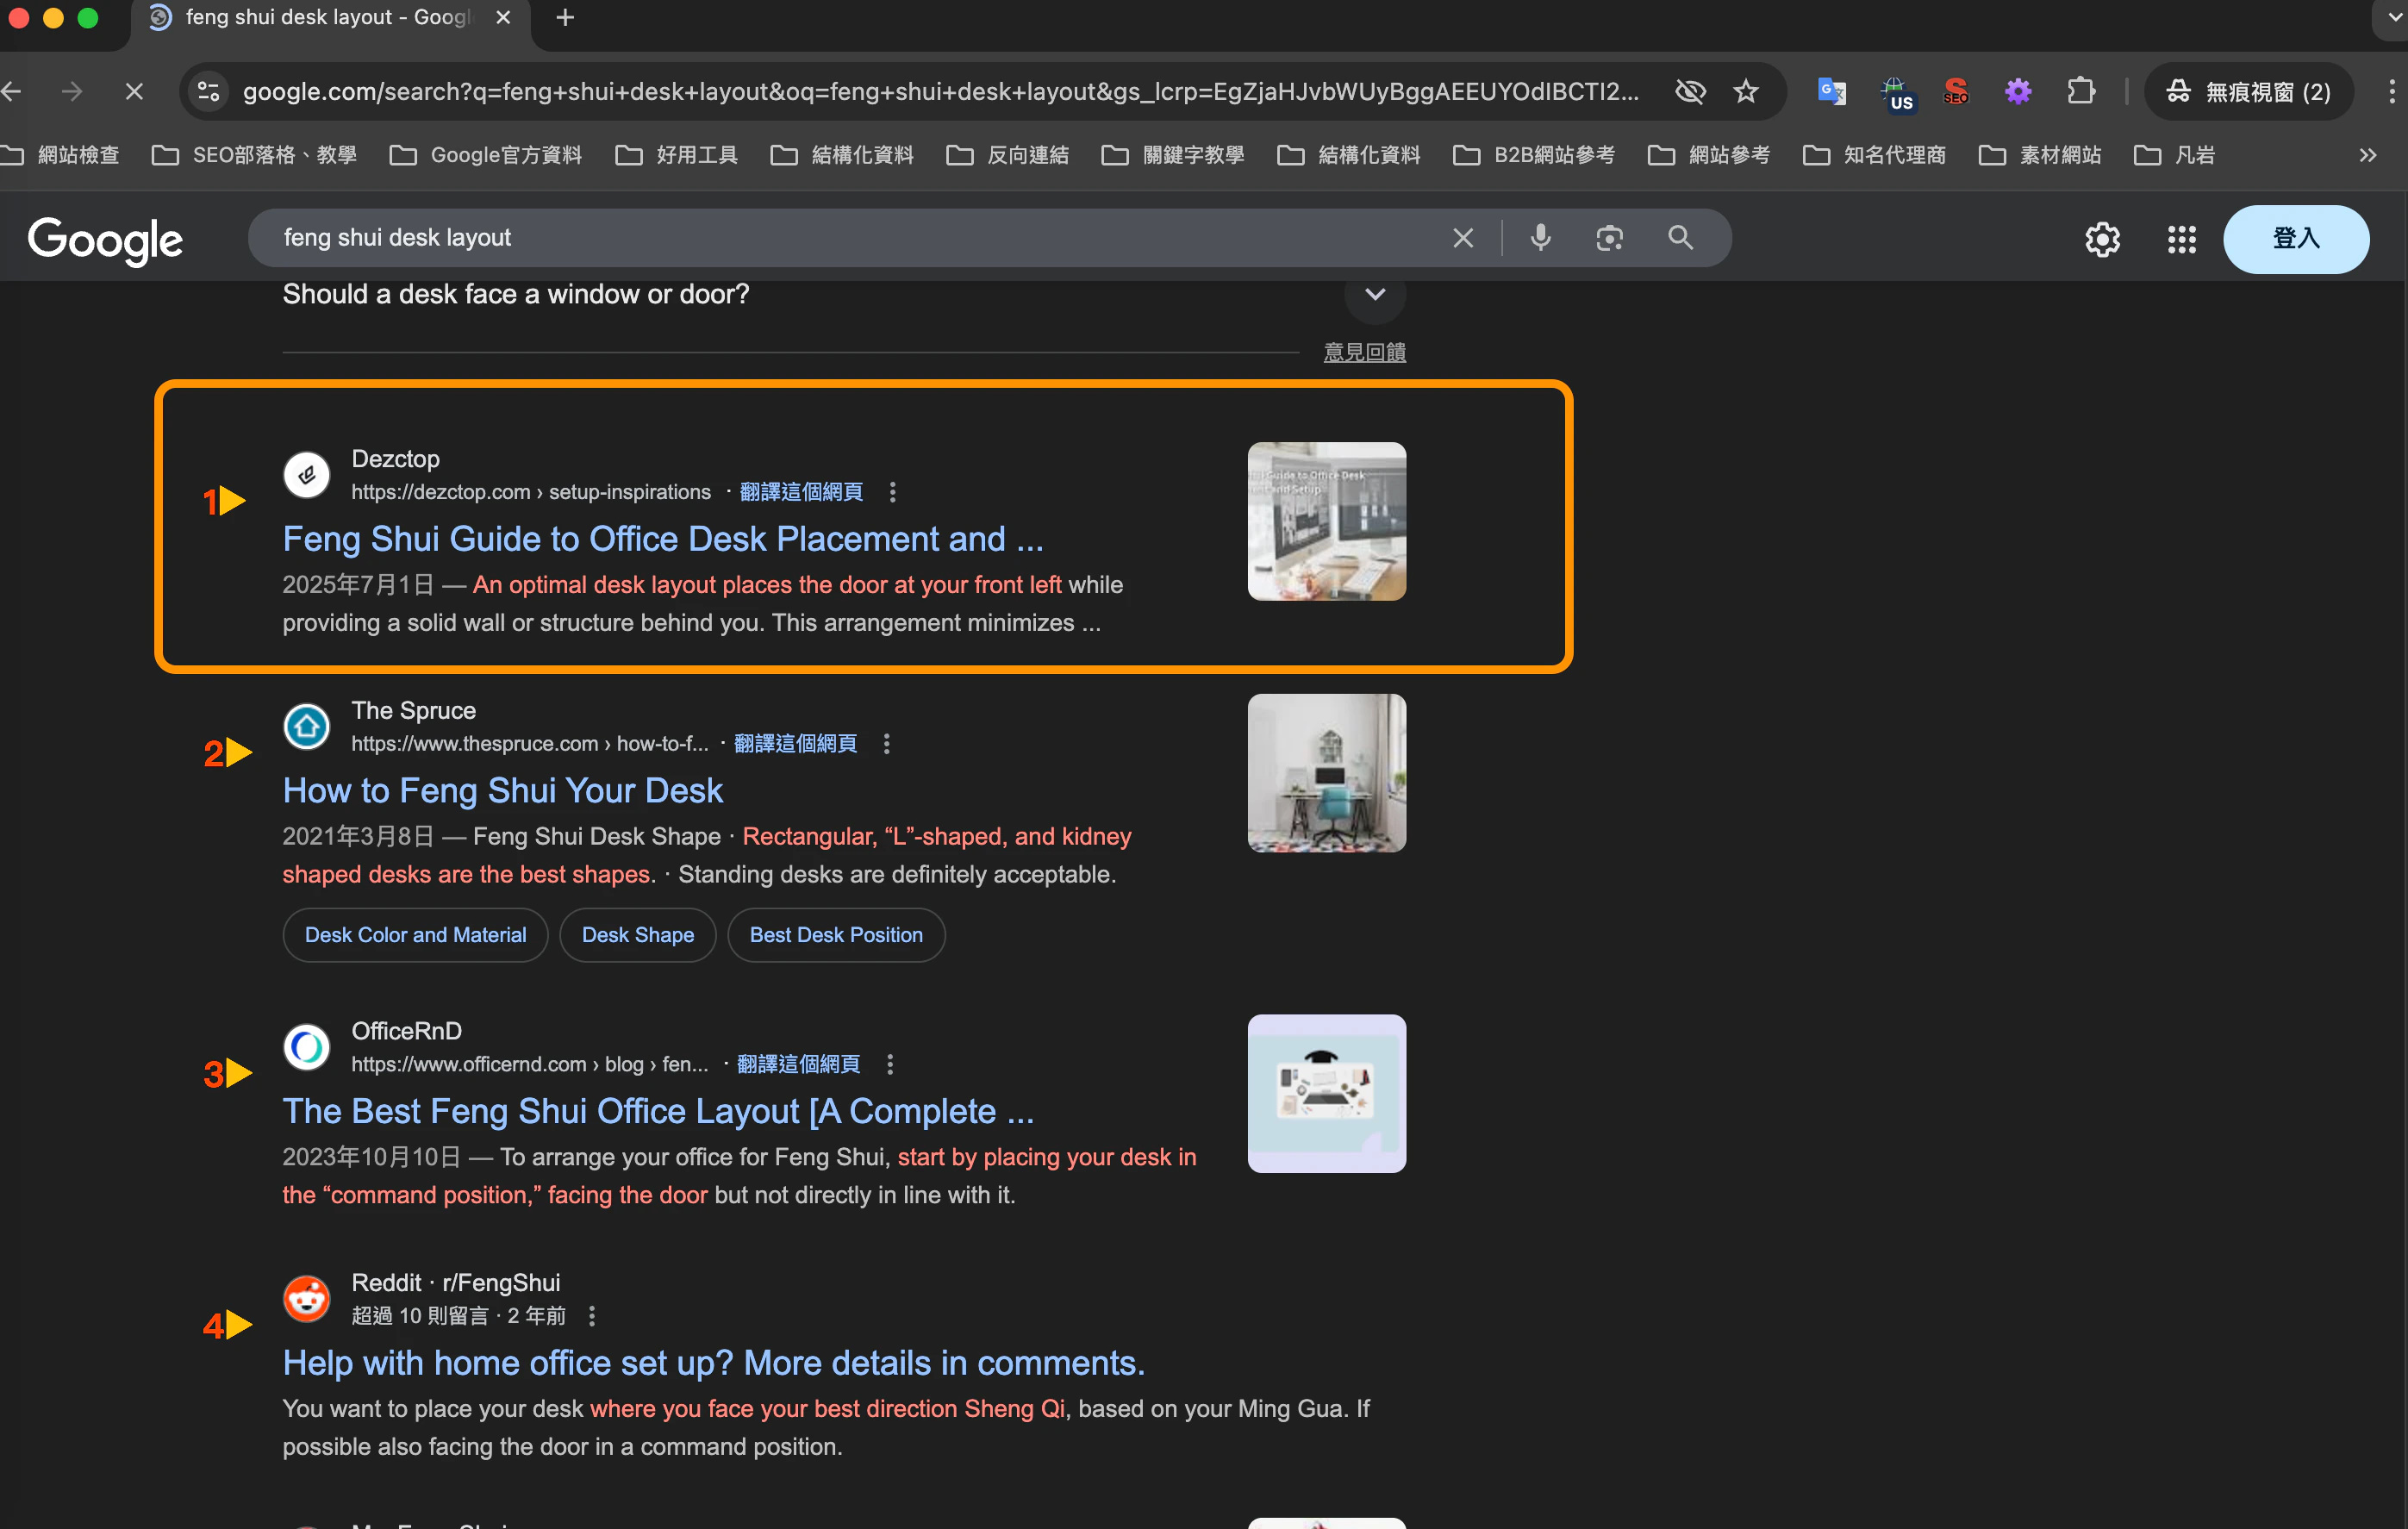Viewport: 2408px width, 1529px height.
Task: Start voice search with the microphone
Action: point(1541,238)
